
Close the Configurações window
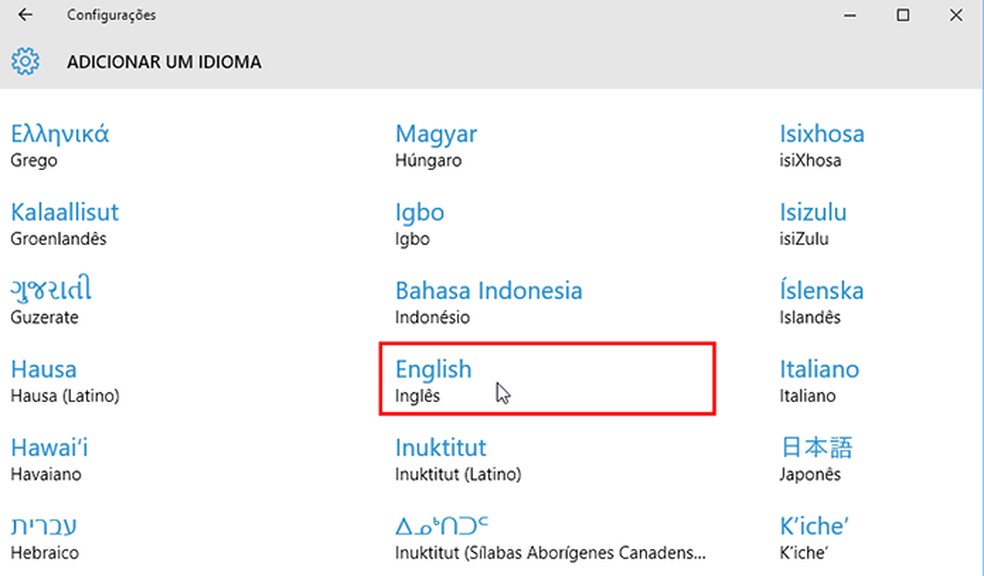click(x=957, y=15)
